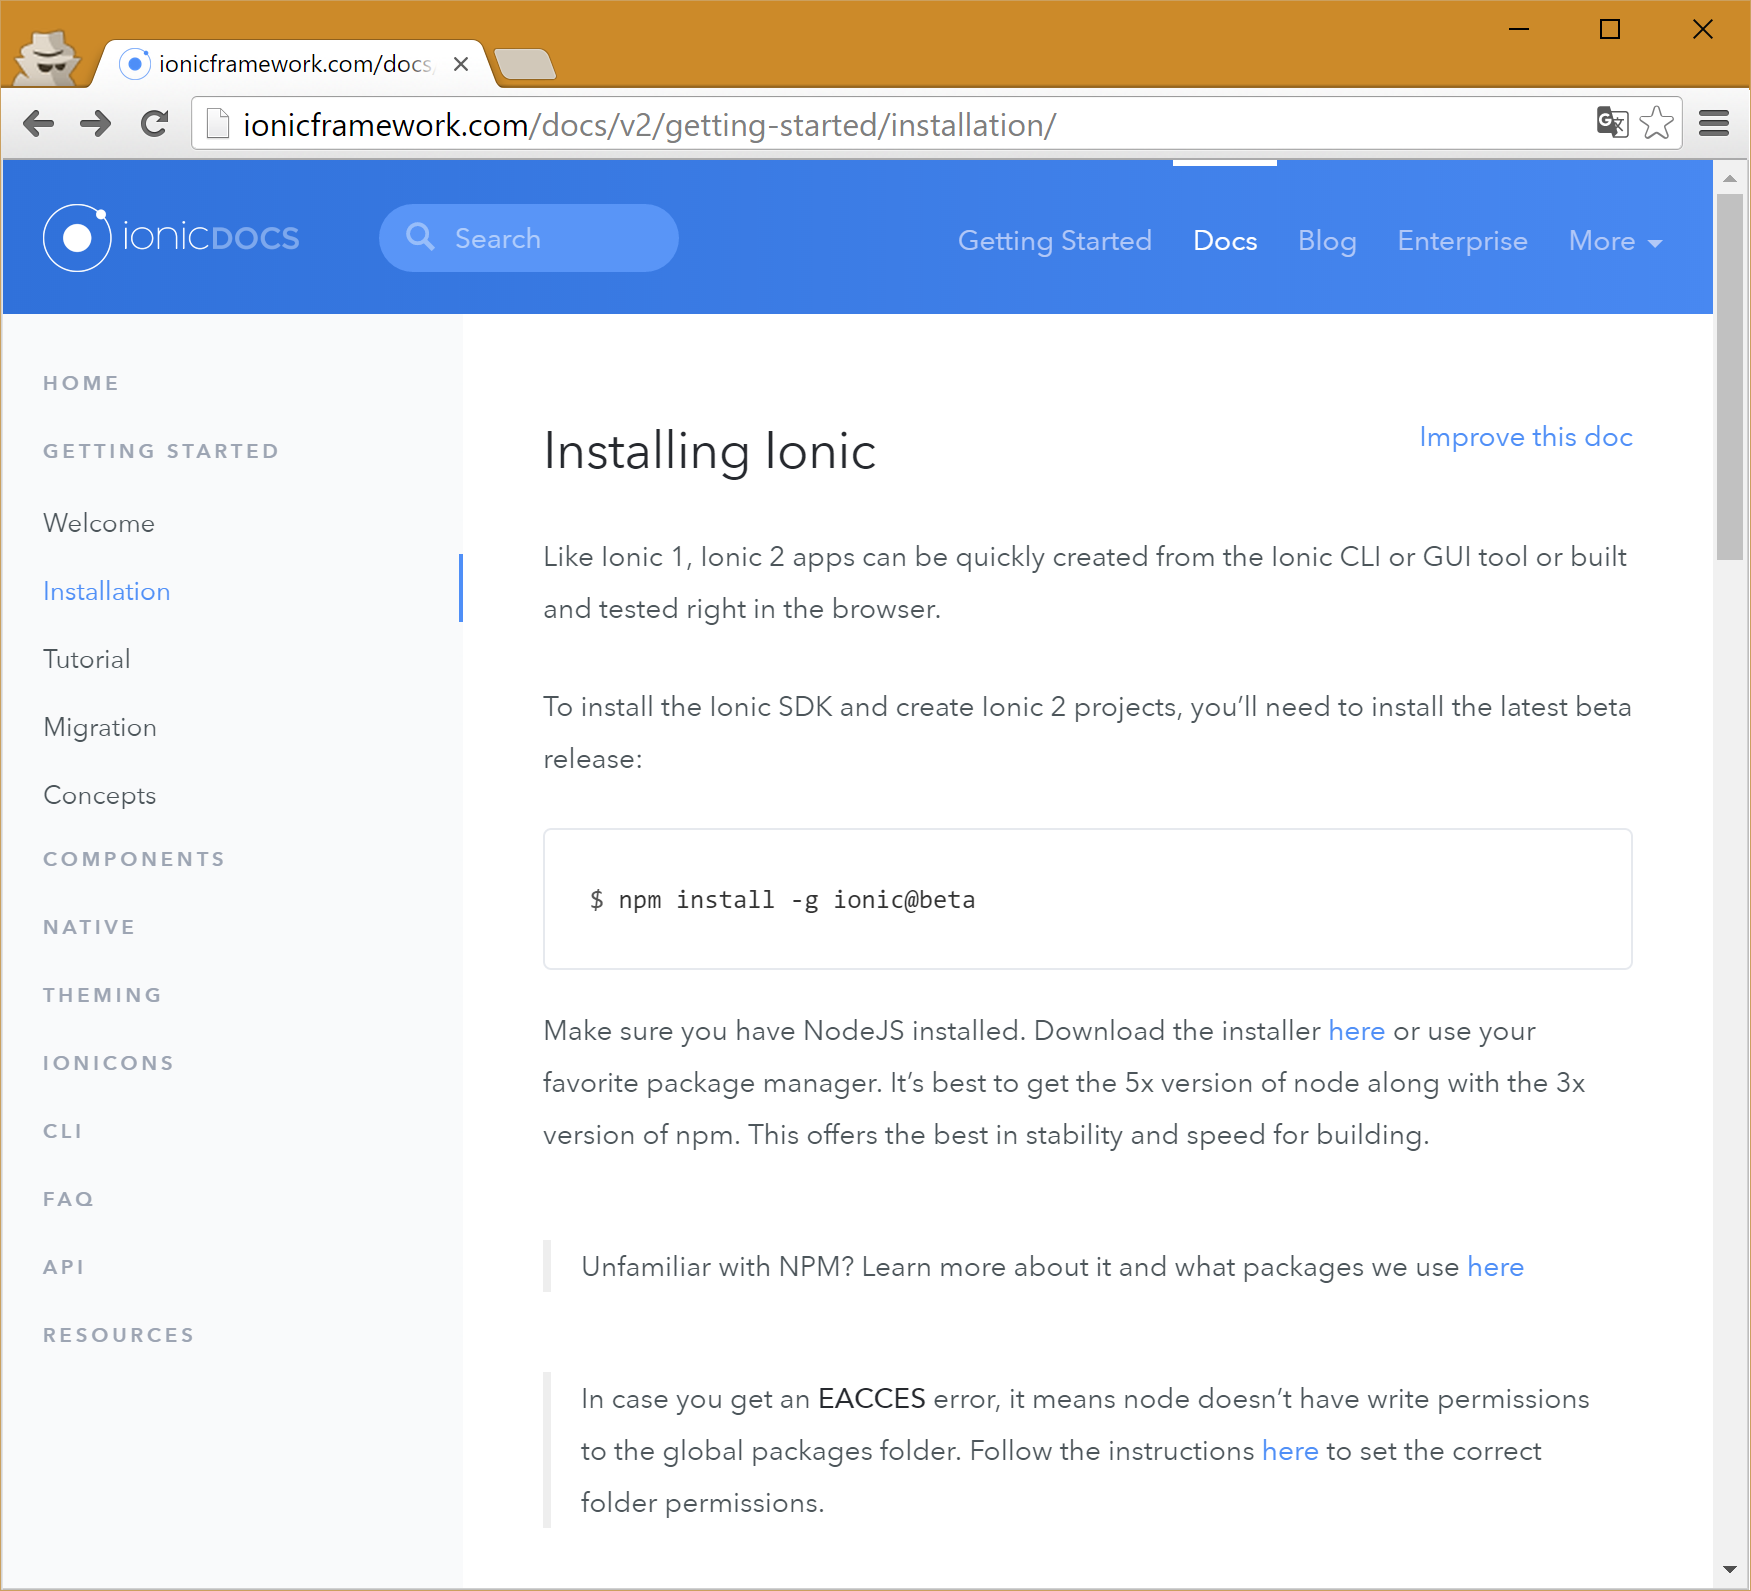Expand the NATIVE sidebar section

click(89, 926)
